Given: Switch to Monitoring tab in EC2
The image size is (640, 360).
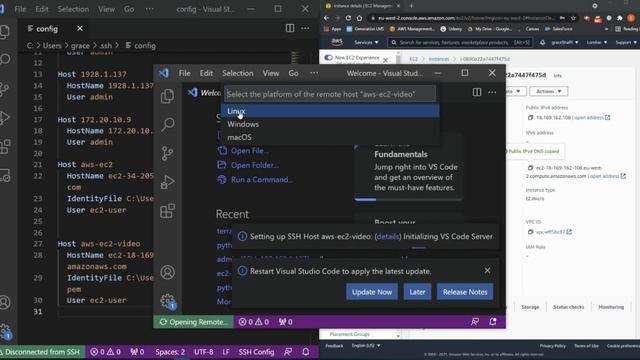Looking at the screenshot, I should point(611,307).
